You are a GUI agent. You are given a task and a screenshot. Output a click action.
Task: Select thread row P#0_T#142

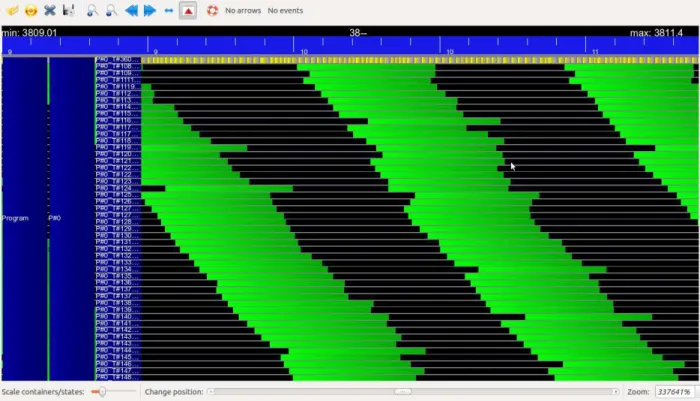coord(117,330)
